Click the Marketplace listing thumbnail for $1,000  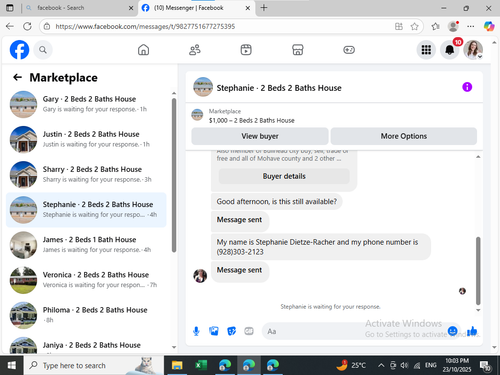tap(197, 115)
